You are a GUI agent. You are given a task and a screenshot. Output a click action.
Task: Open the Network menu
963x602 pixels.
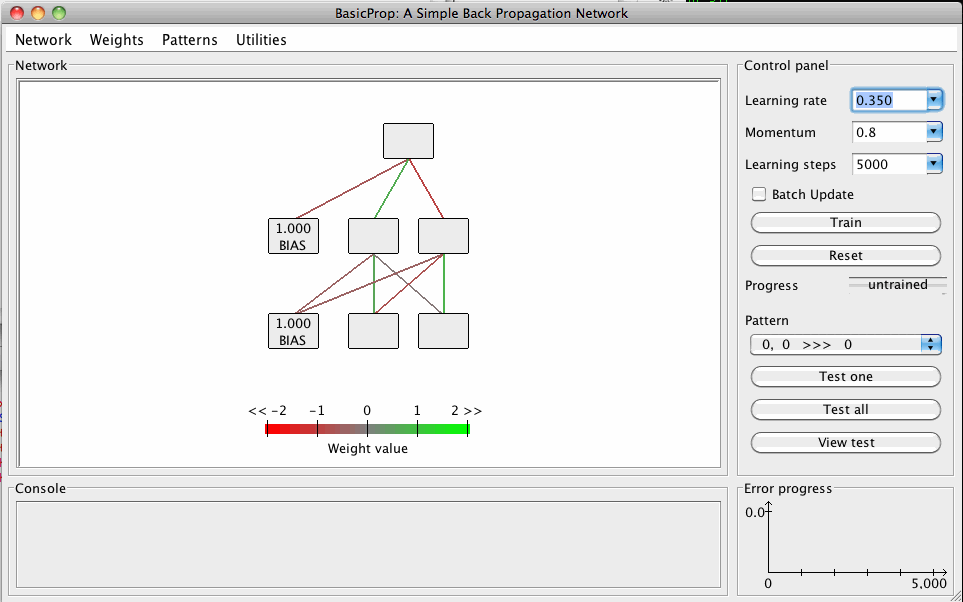43,40
